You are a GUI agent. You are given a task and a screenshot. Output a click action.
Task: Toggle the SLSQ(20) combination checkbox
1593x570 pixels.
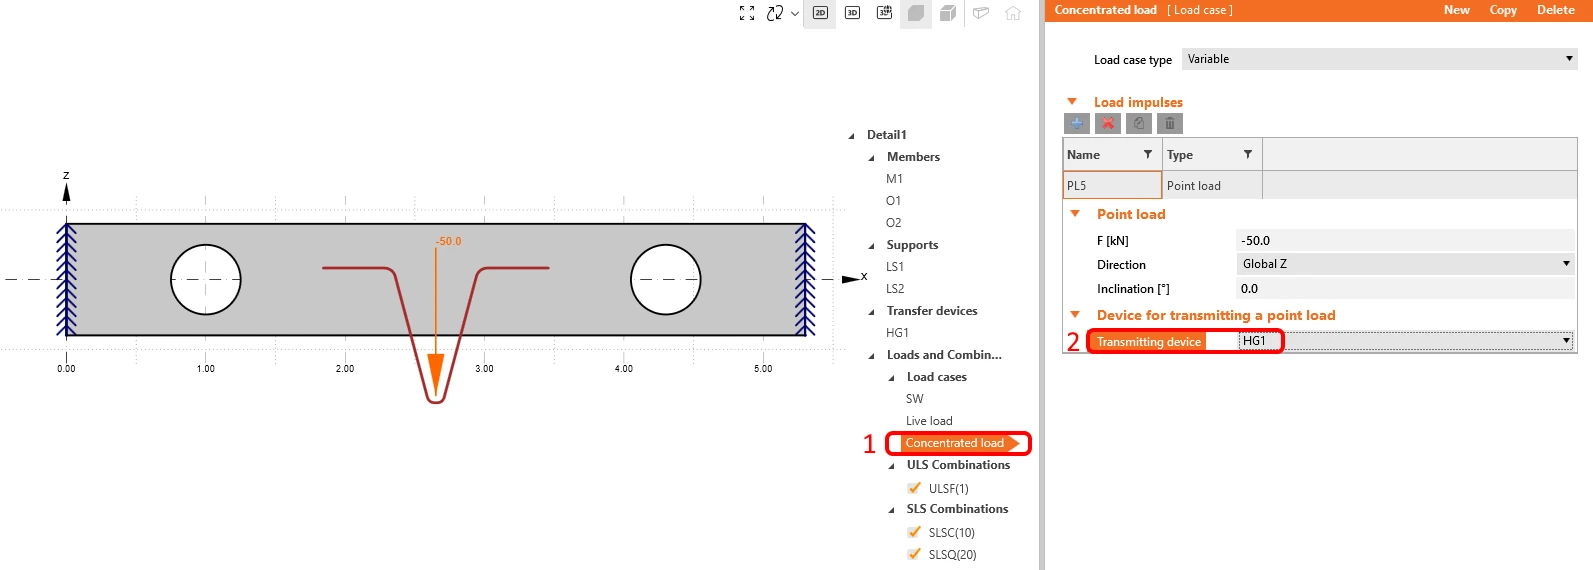click(x=914, y=554)
